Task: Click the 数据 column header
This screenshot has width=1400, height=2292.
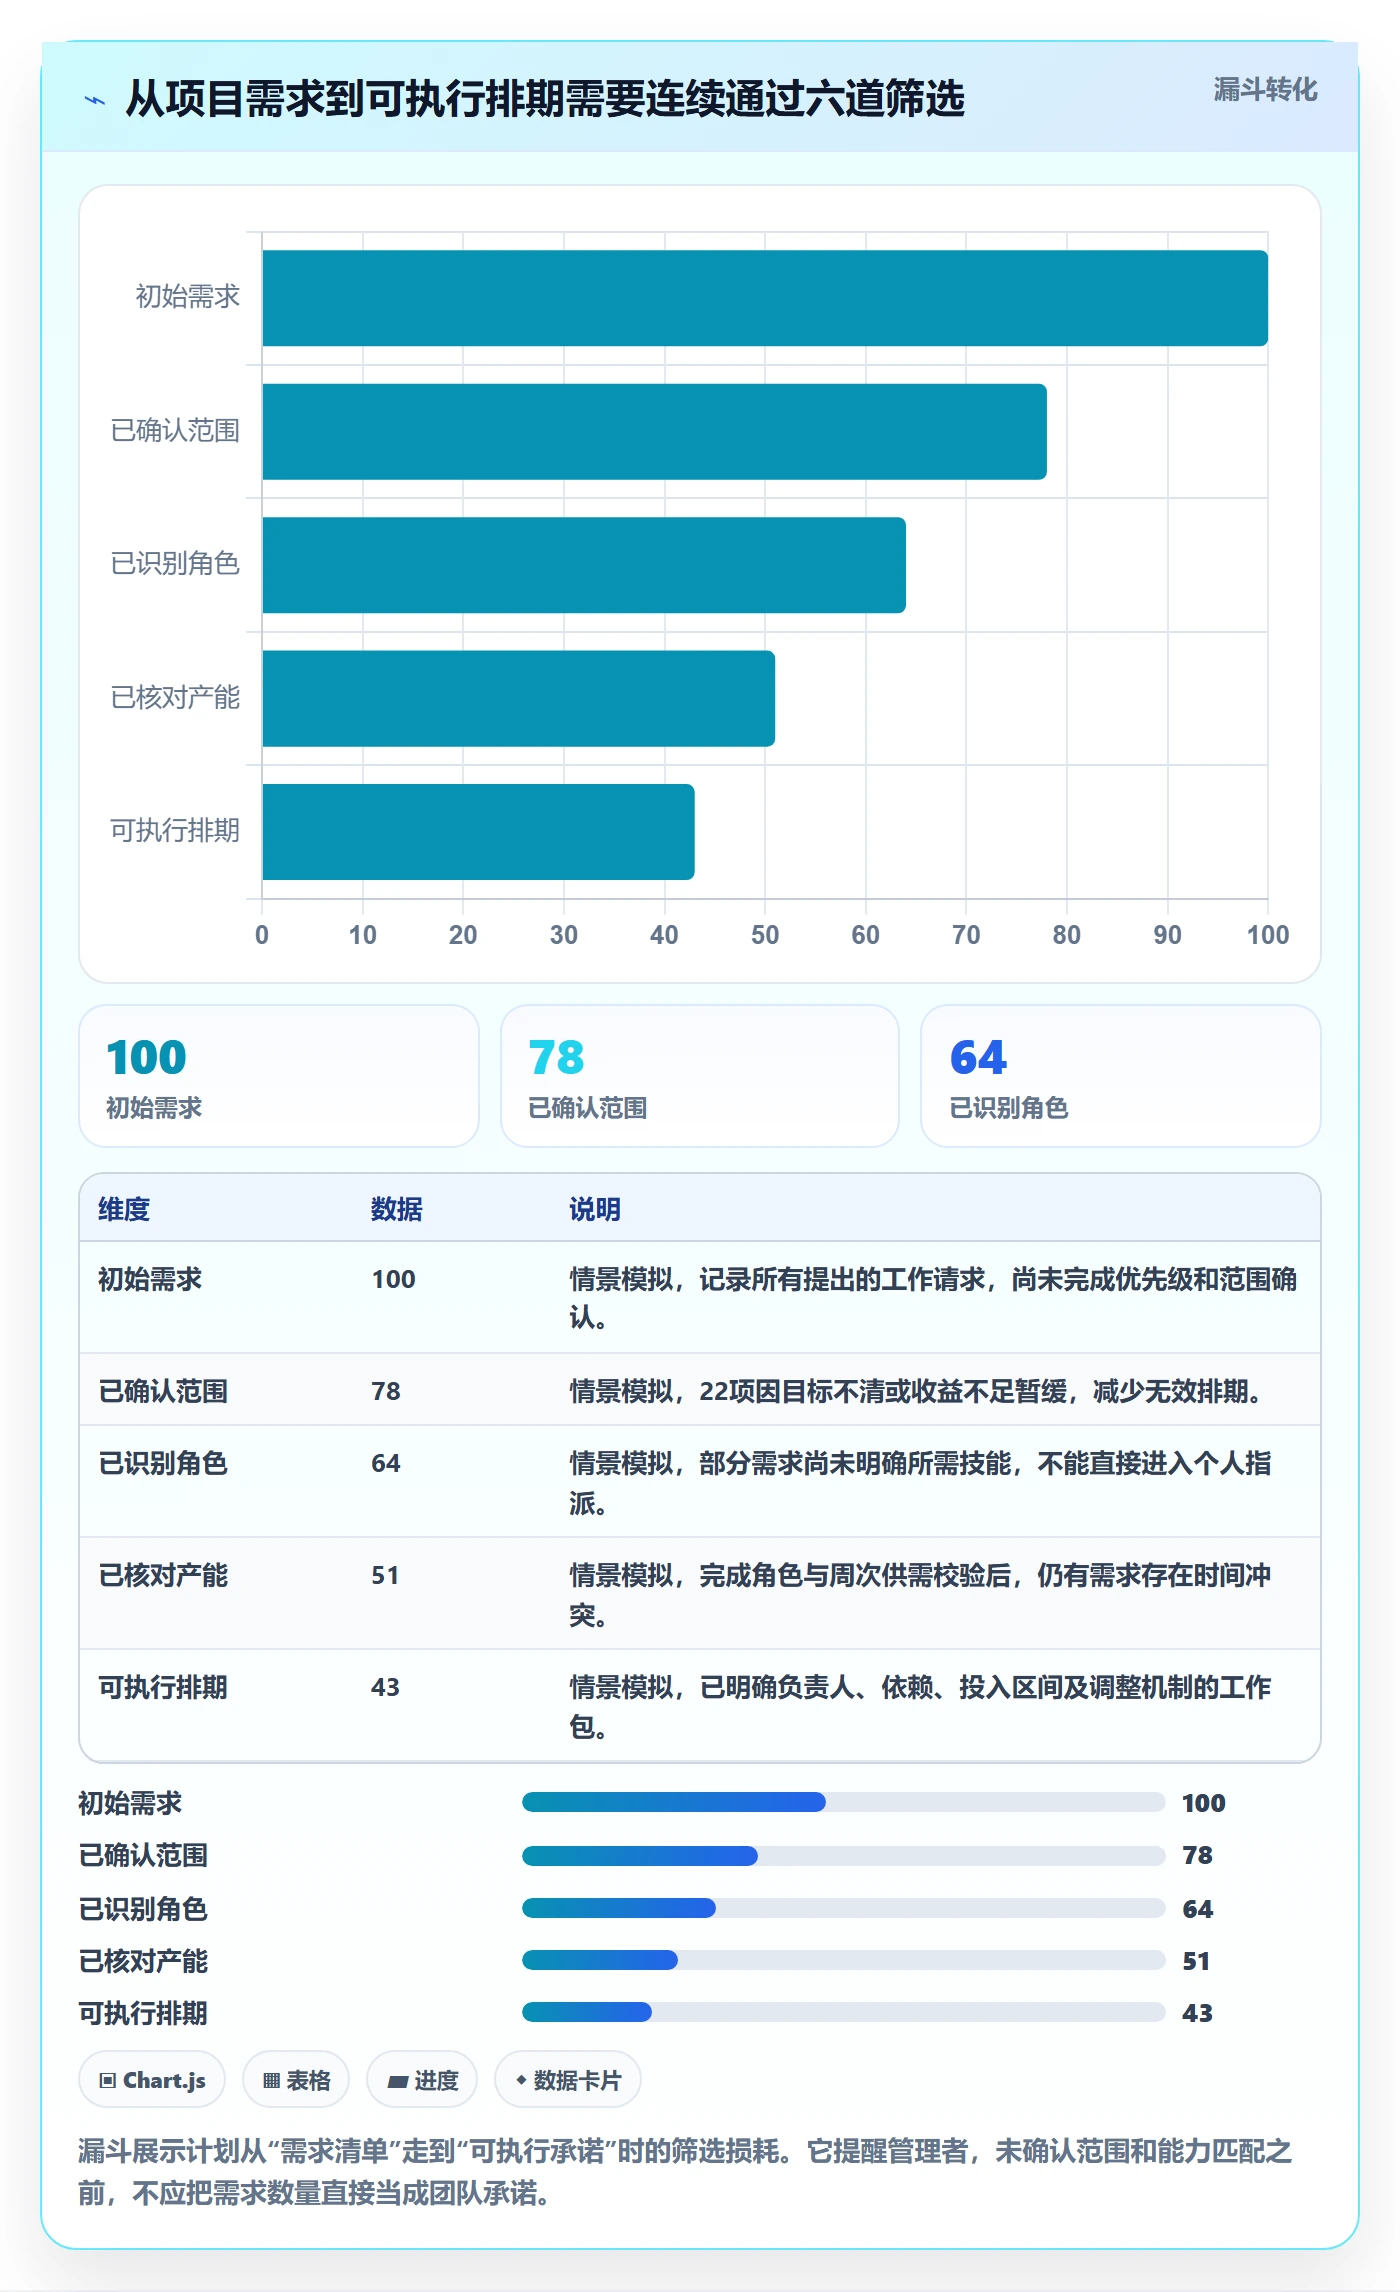Action: point(397,1209)
